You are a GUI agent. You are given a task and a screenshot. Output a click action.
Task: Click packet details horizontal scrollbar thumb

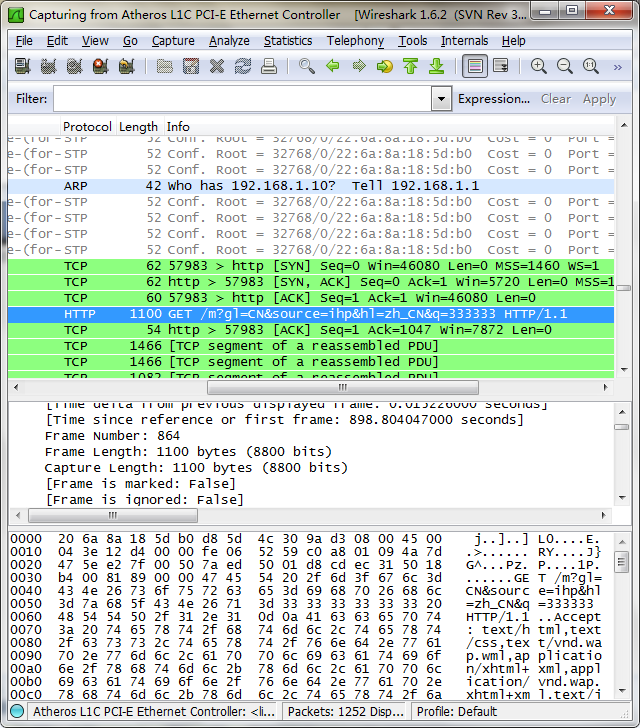[x=113, y=515]
